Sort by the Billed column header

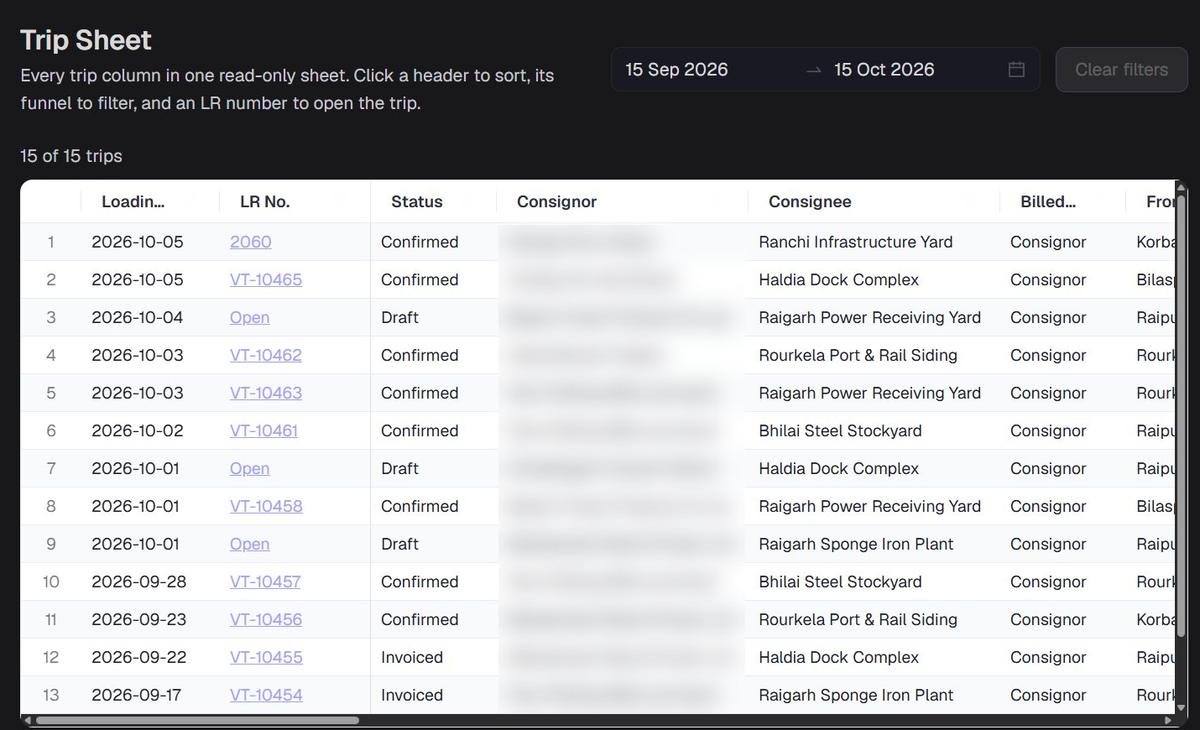(1048, 201)
